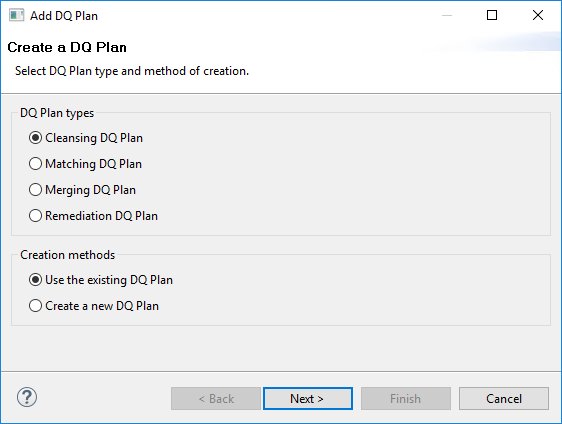This screenshot has width=562, height=424.
Task: Select the Cleansing DQ Plan radio button
Action: click(35, 138)
